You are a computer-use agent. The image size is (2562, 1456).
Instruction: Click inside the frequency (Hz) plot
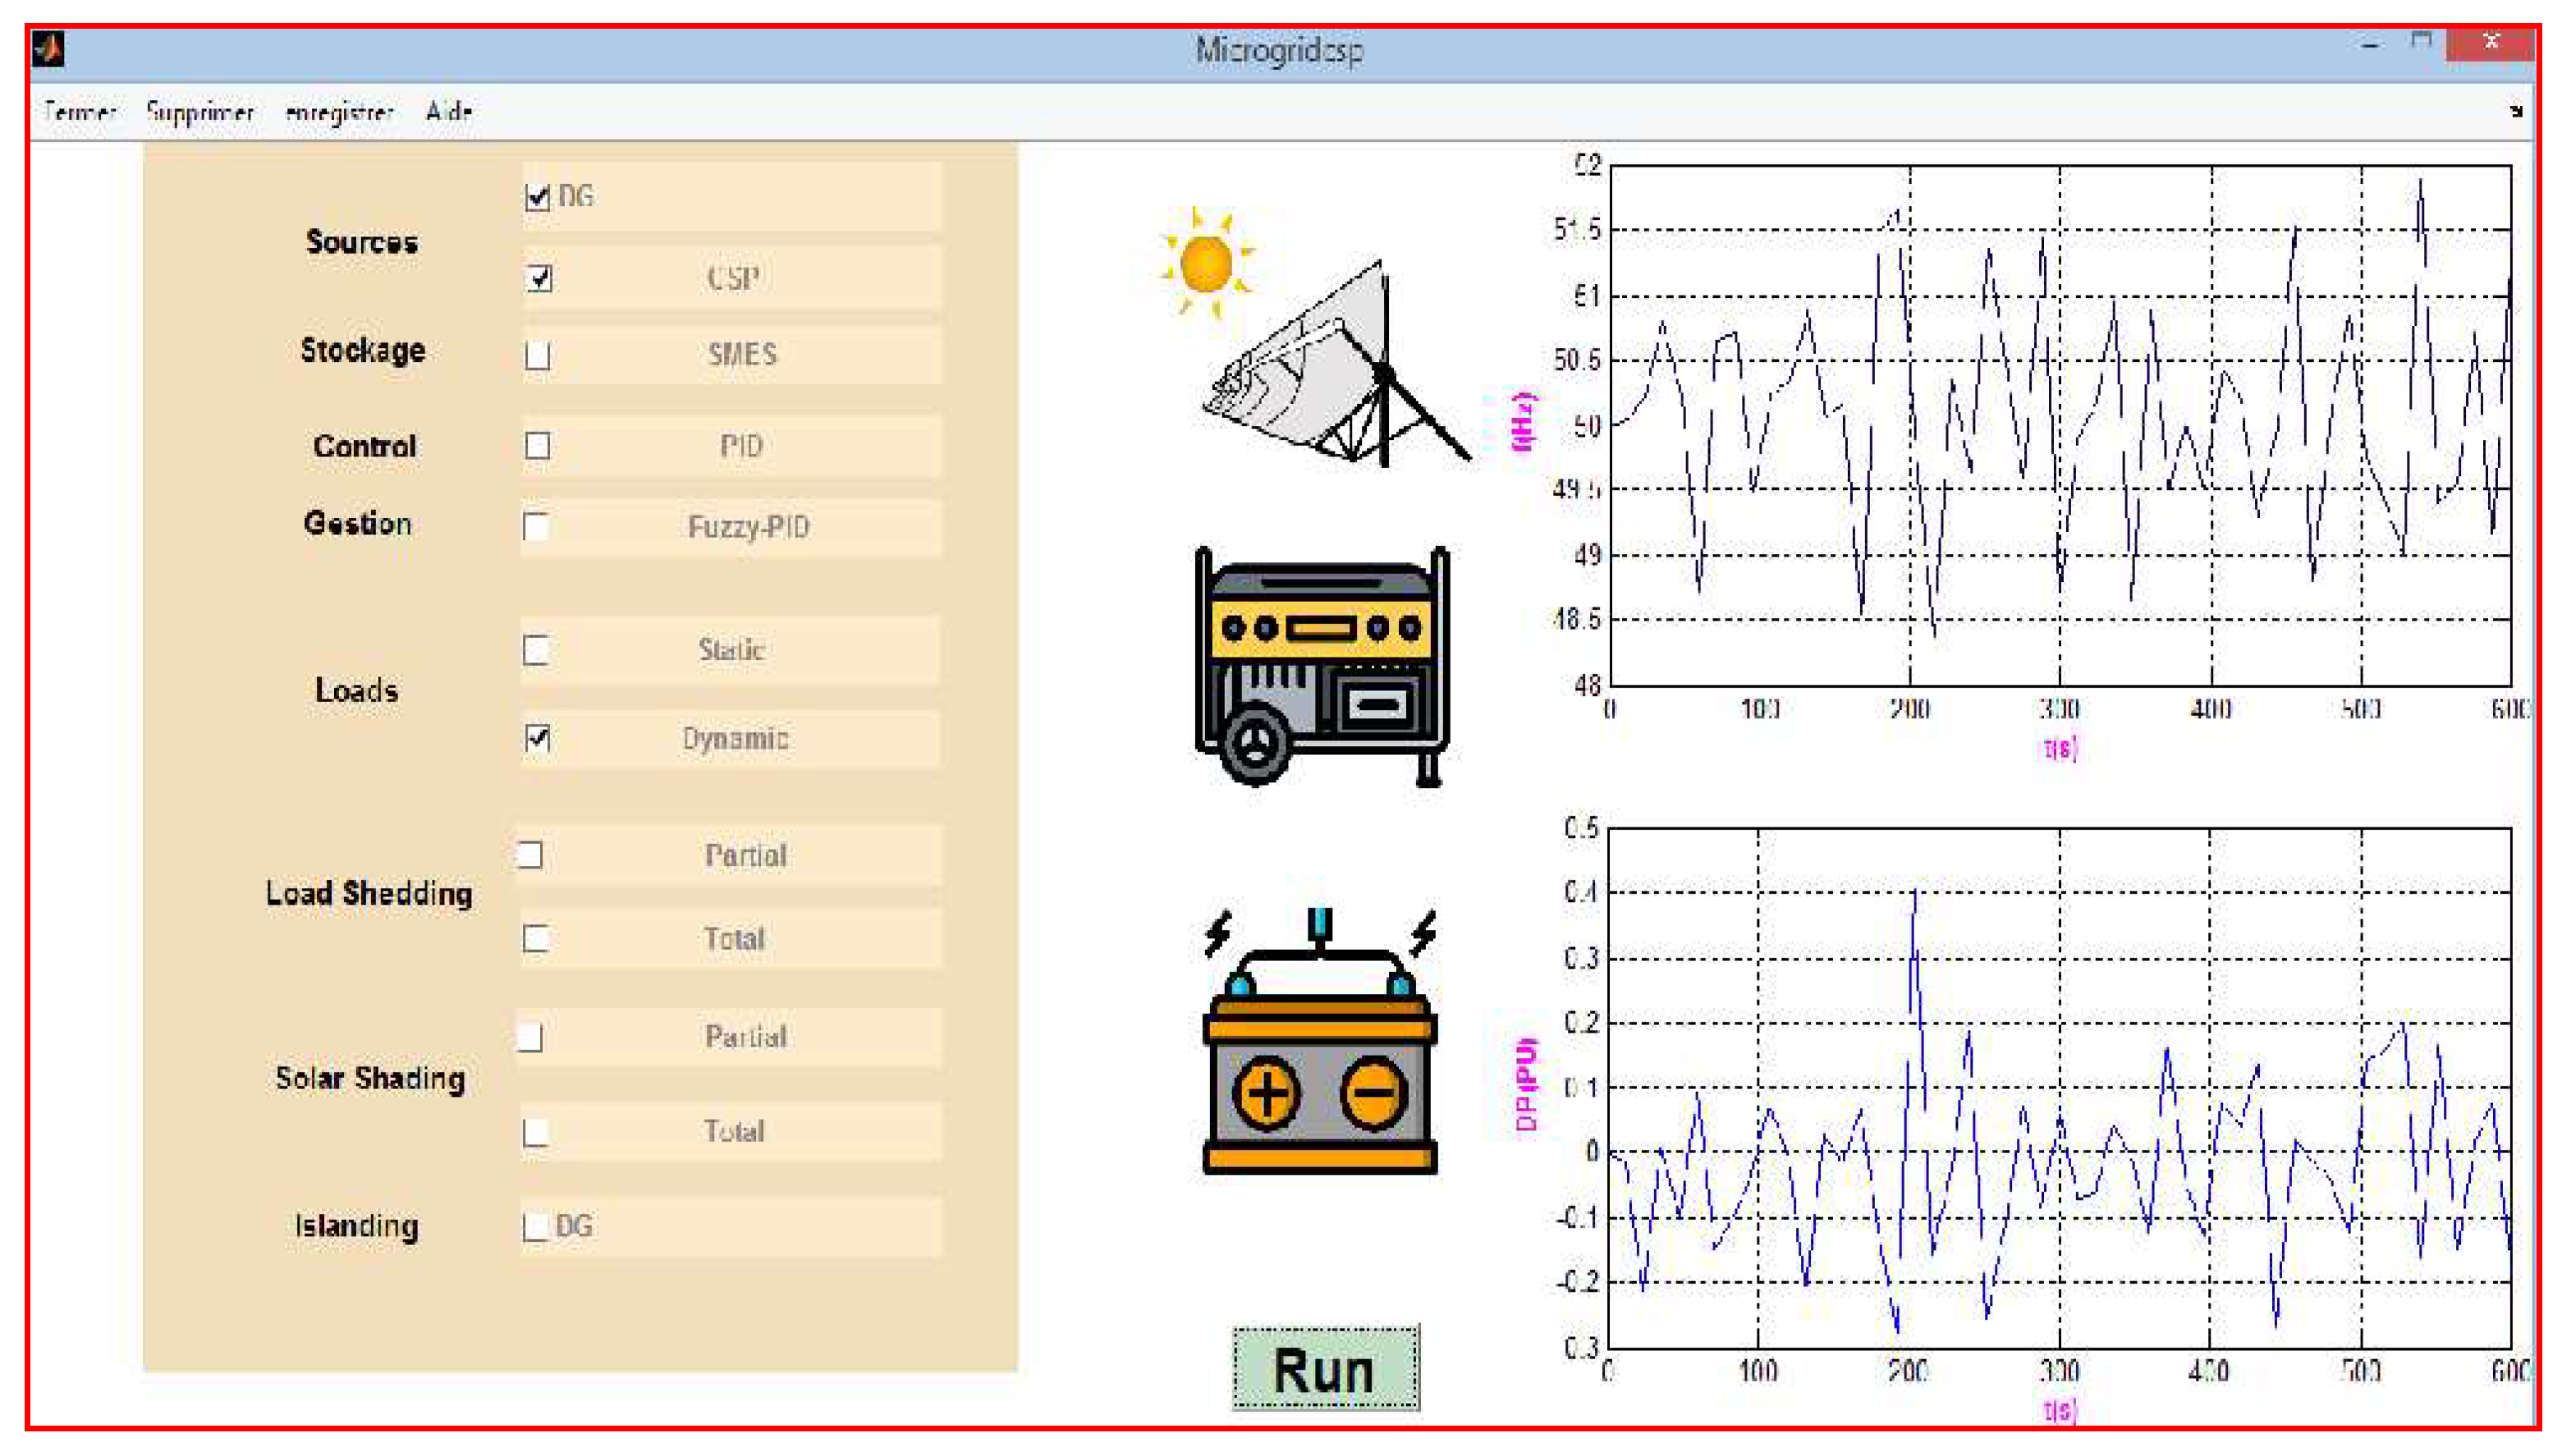(2060, 425)
